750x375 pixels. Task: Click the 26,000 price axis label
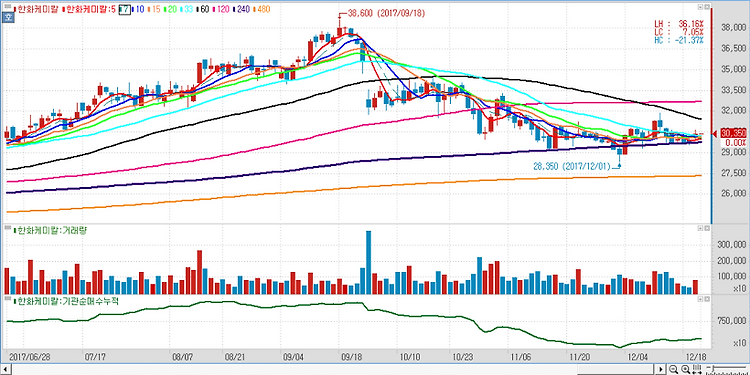pos(733,194)
